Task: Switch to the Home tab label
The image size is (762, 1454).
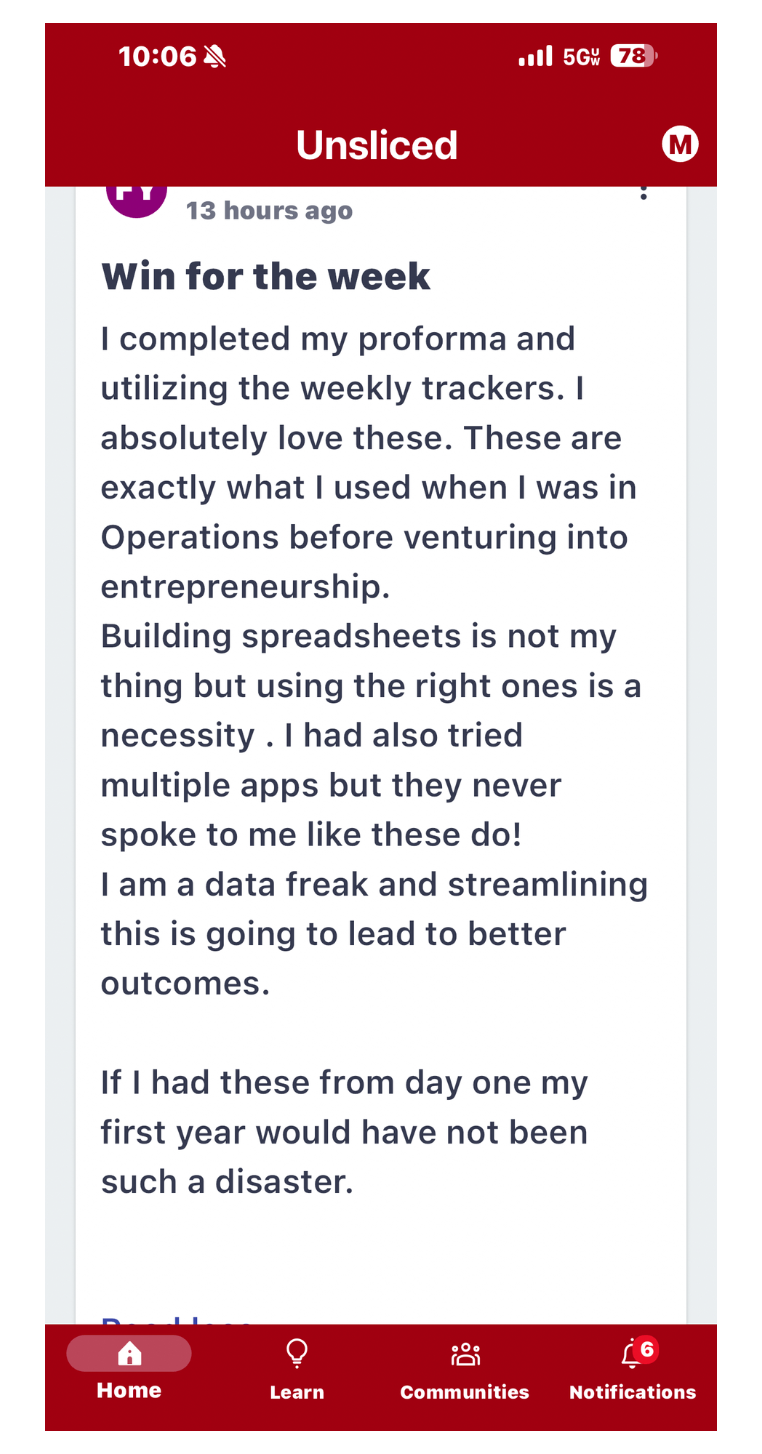Action: click(129, 1390)
